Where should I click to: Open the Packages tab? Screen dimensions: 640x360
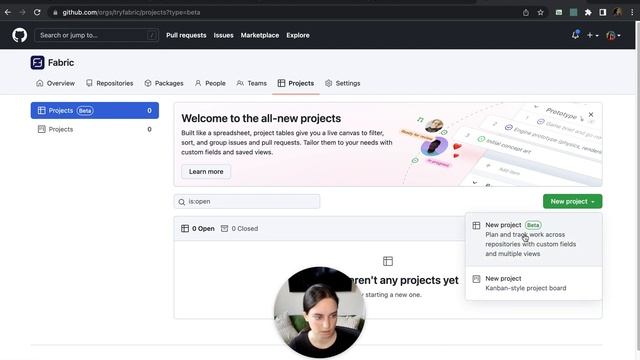[x=164, y=83]
